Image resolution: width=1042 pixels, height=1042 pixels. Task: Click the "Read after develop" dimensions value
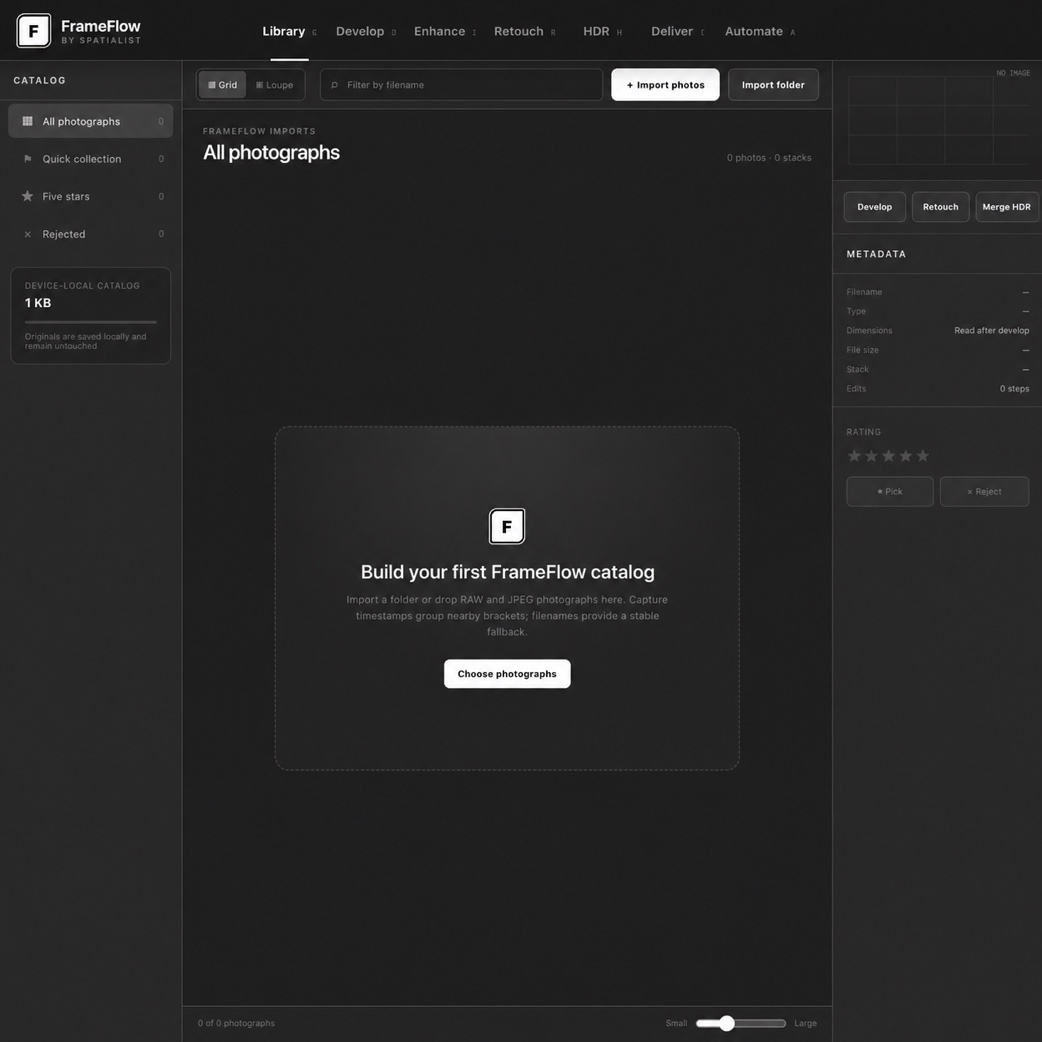pos(991,330)
